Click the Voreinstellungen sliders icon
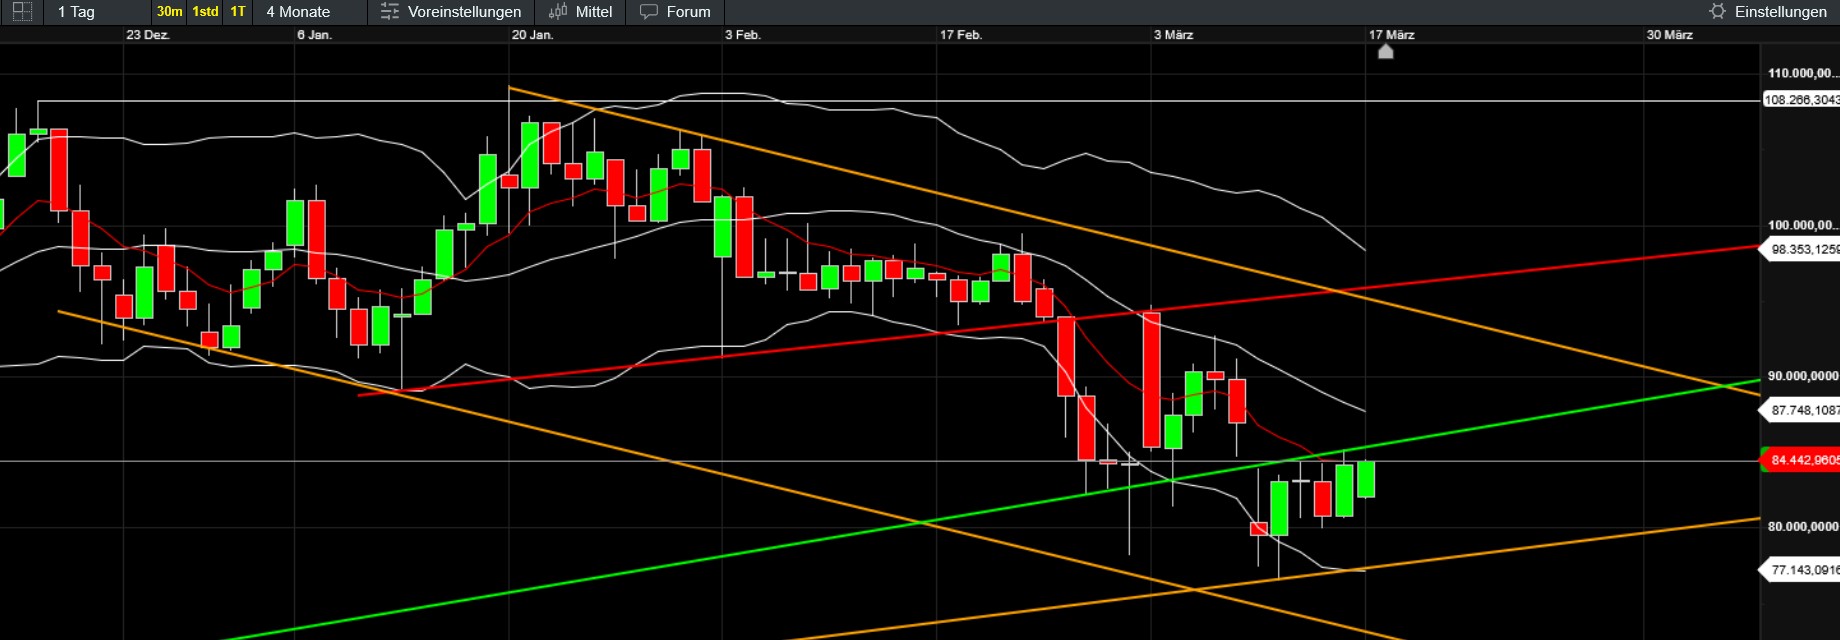 click(390, 12)
